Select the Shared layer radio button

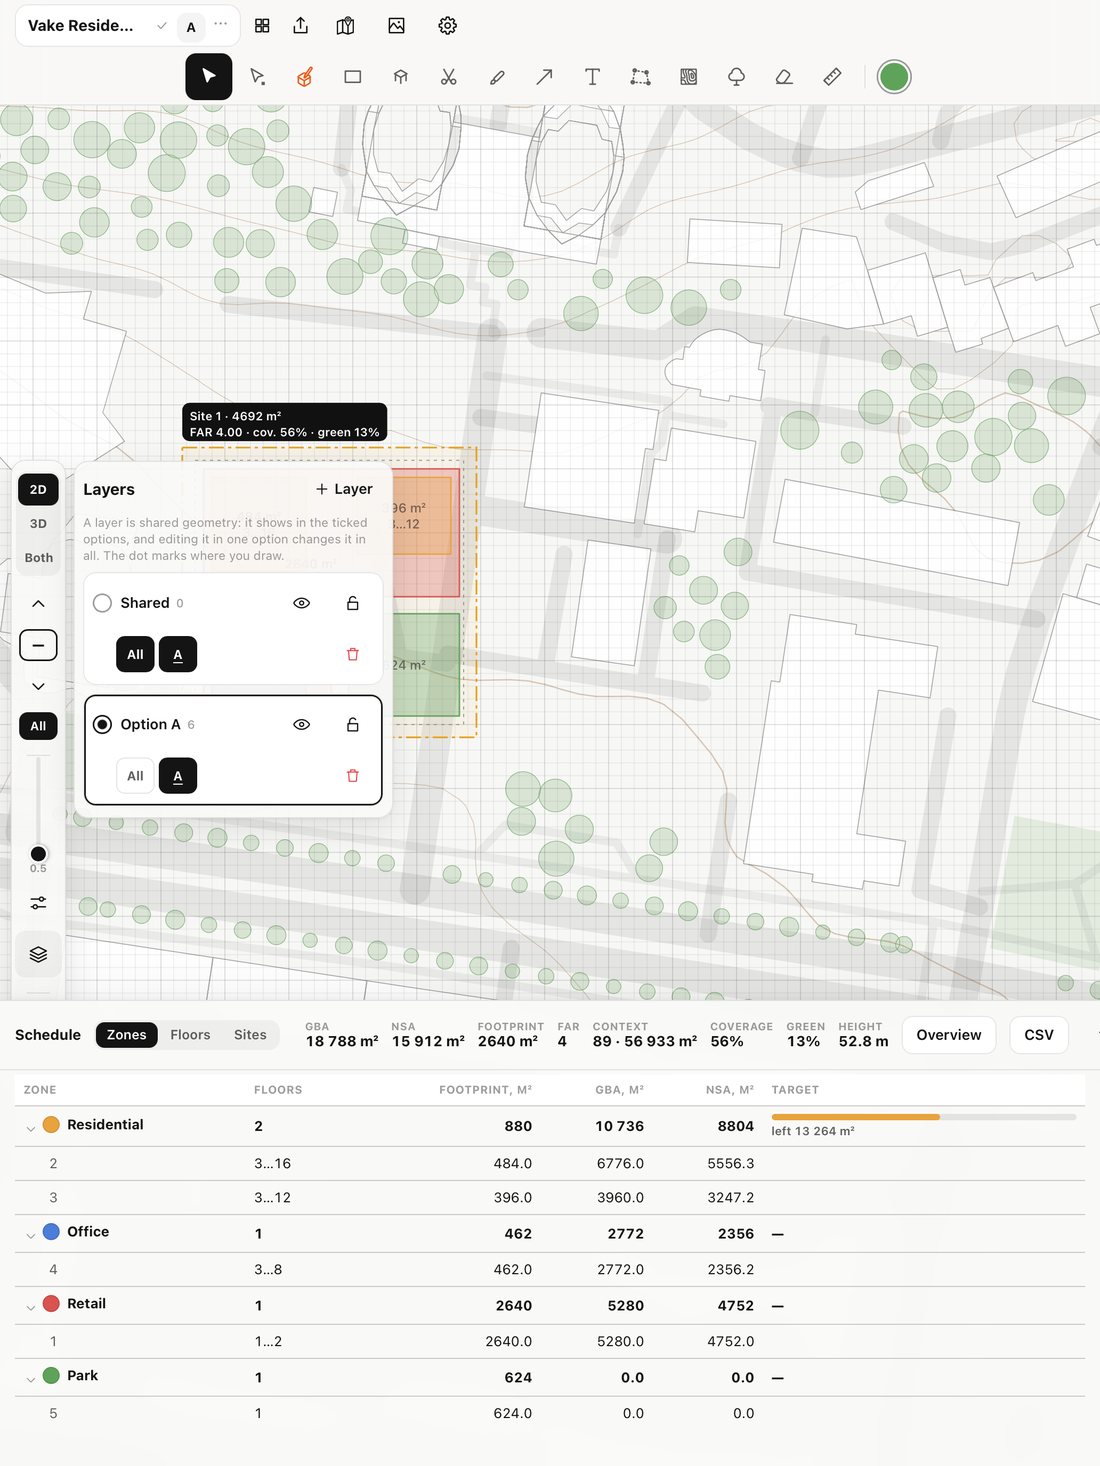(102, 603)
